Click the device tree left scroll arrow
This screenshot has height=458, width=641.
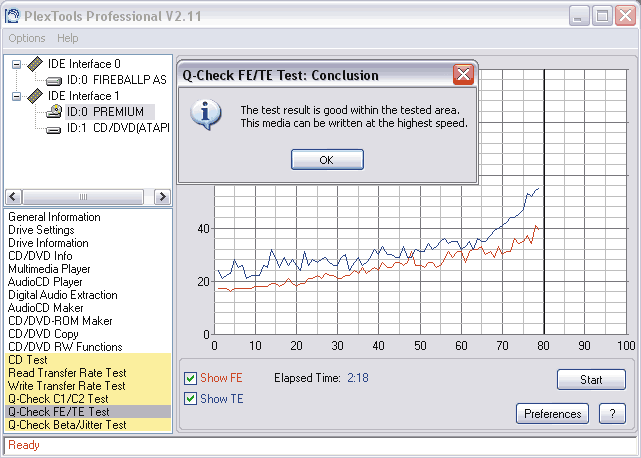pos(13,197)
